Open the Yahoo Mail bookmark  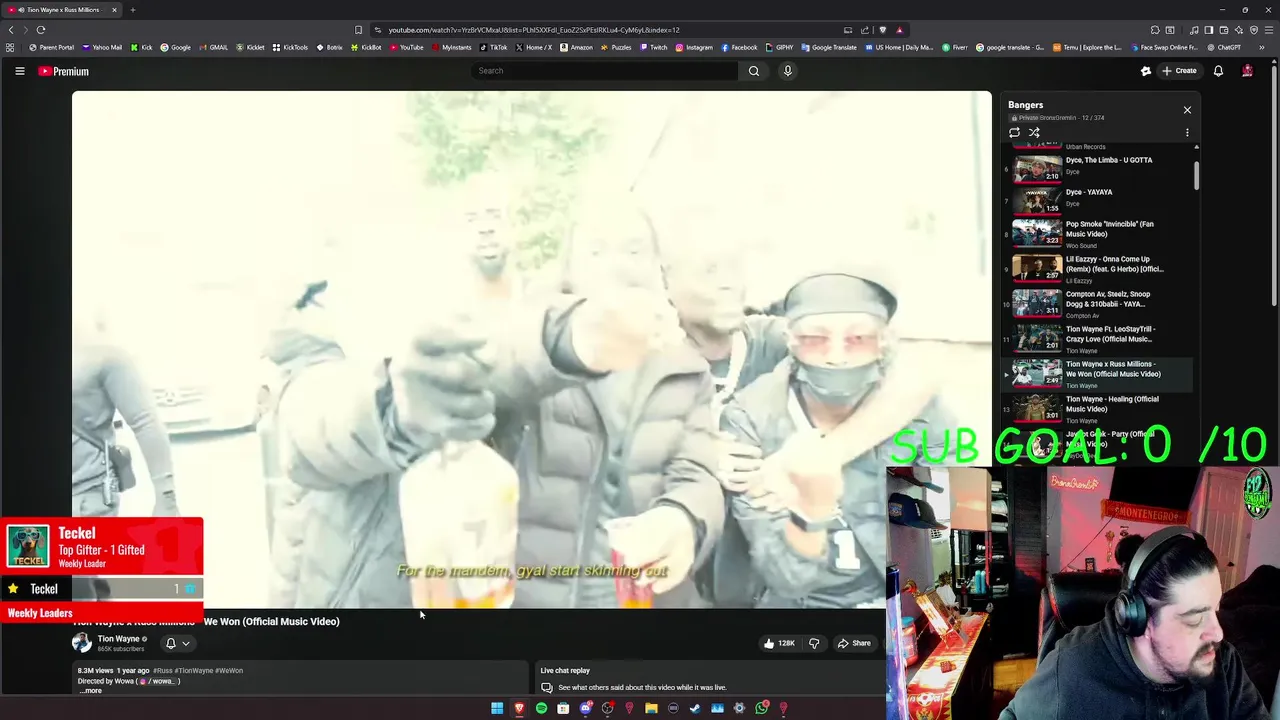click(102, 47)
